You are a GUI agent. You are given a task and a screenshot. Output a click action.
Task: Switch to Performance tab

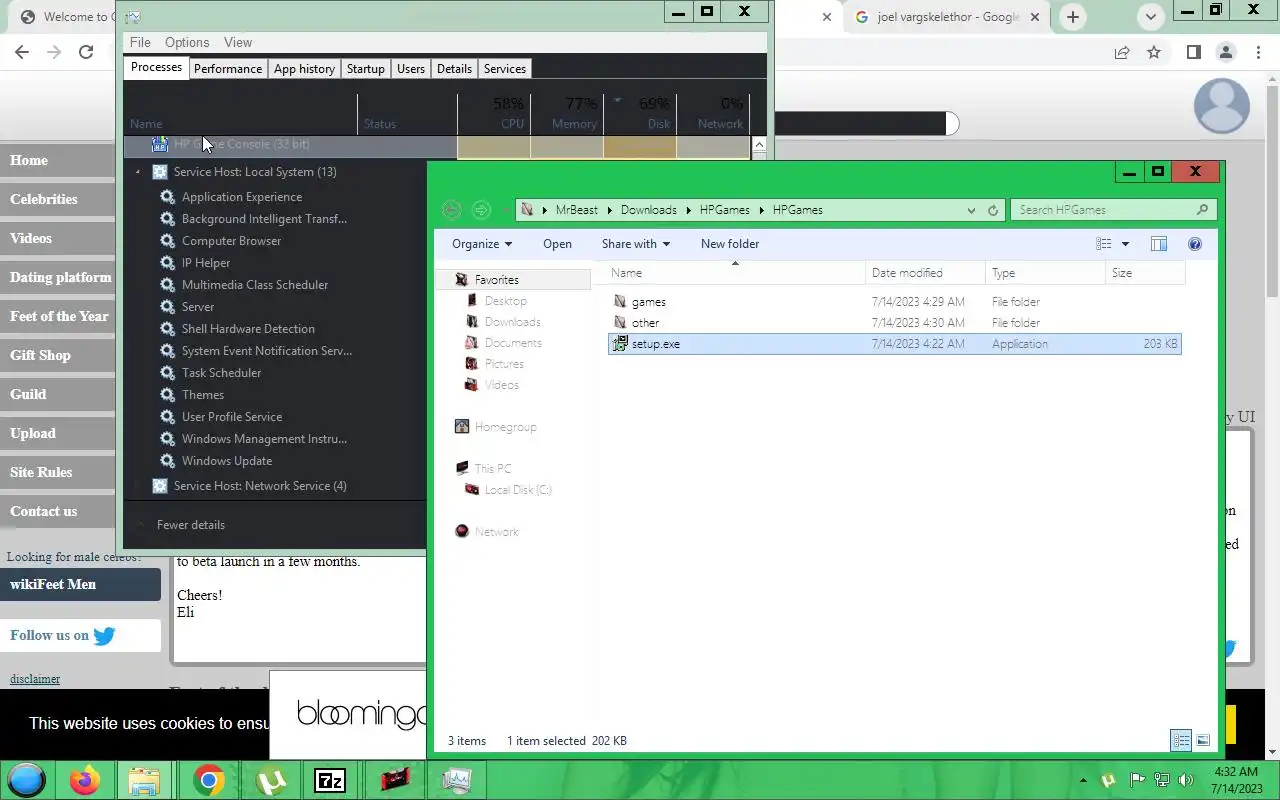(228, 69)
